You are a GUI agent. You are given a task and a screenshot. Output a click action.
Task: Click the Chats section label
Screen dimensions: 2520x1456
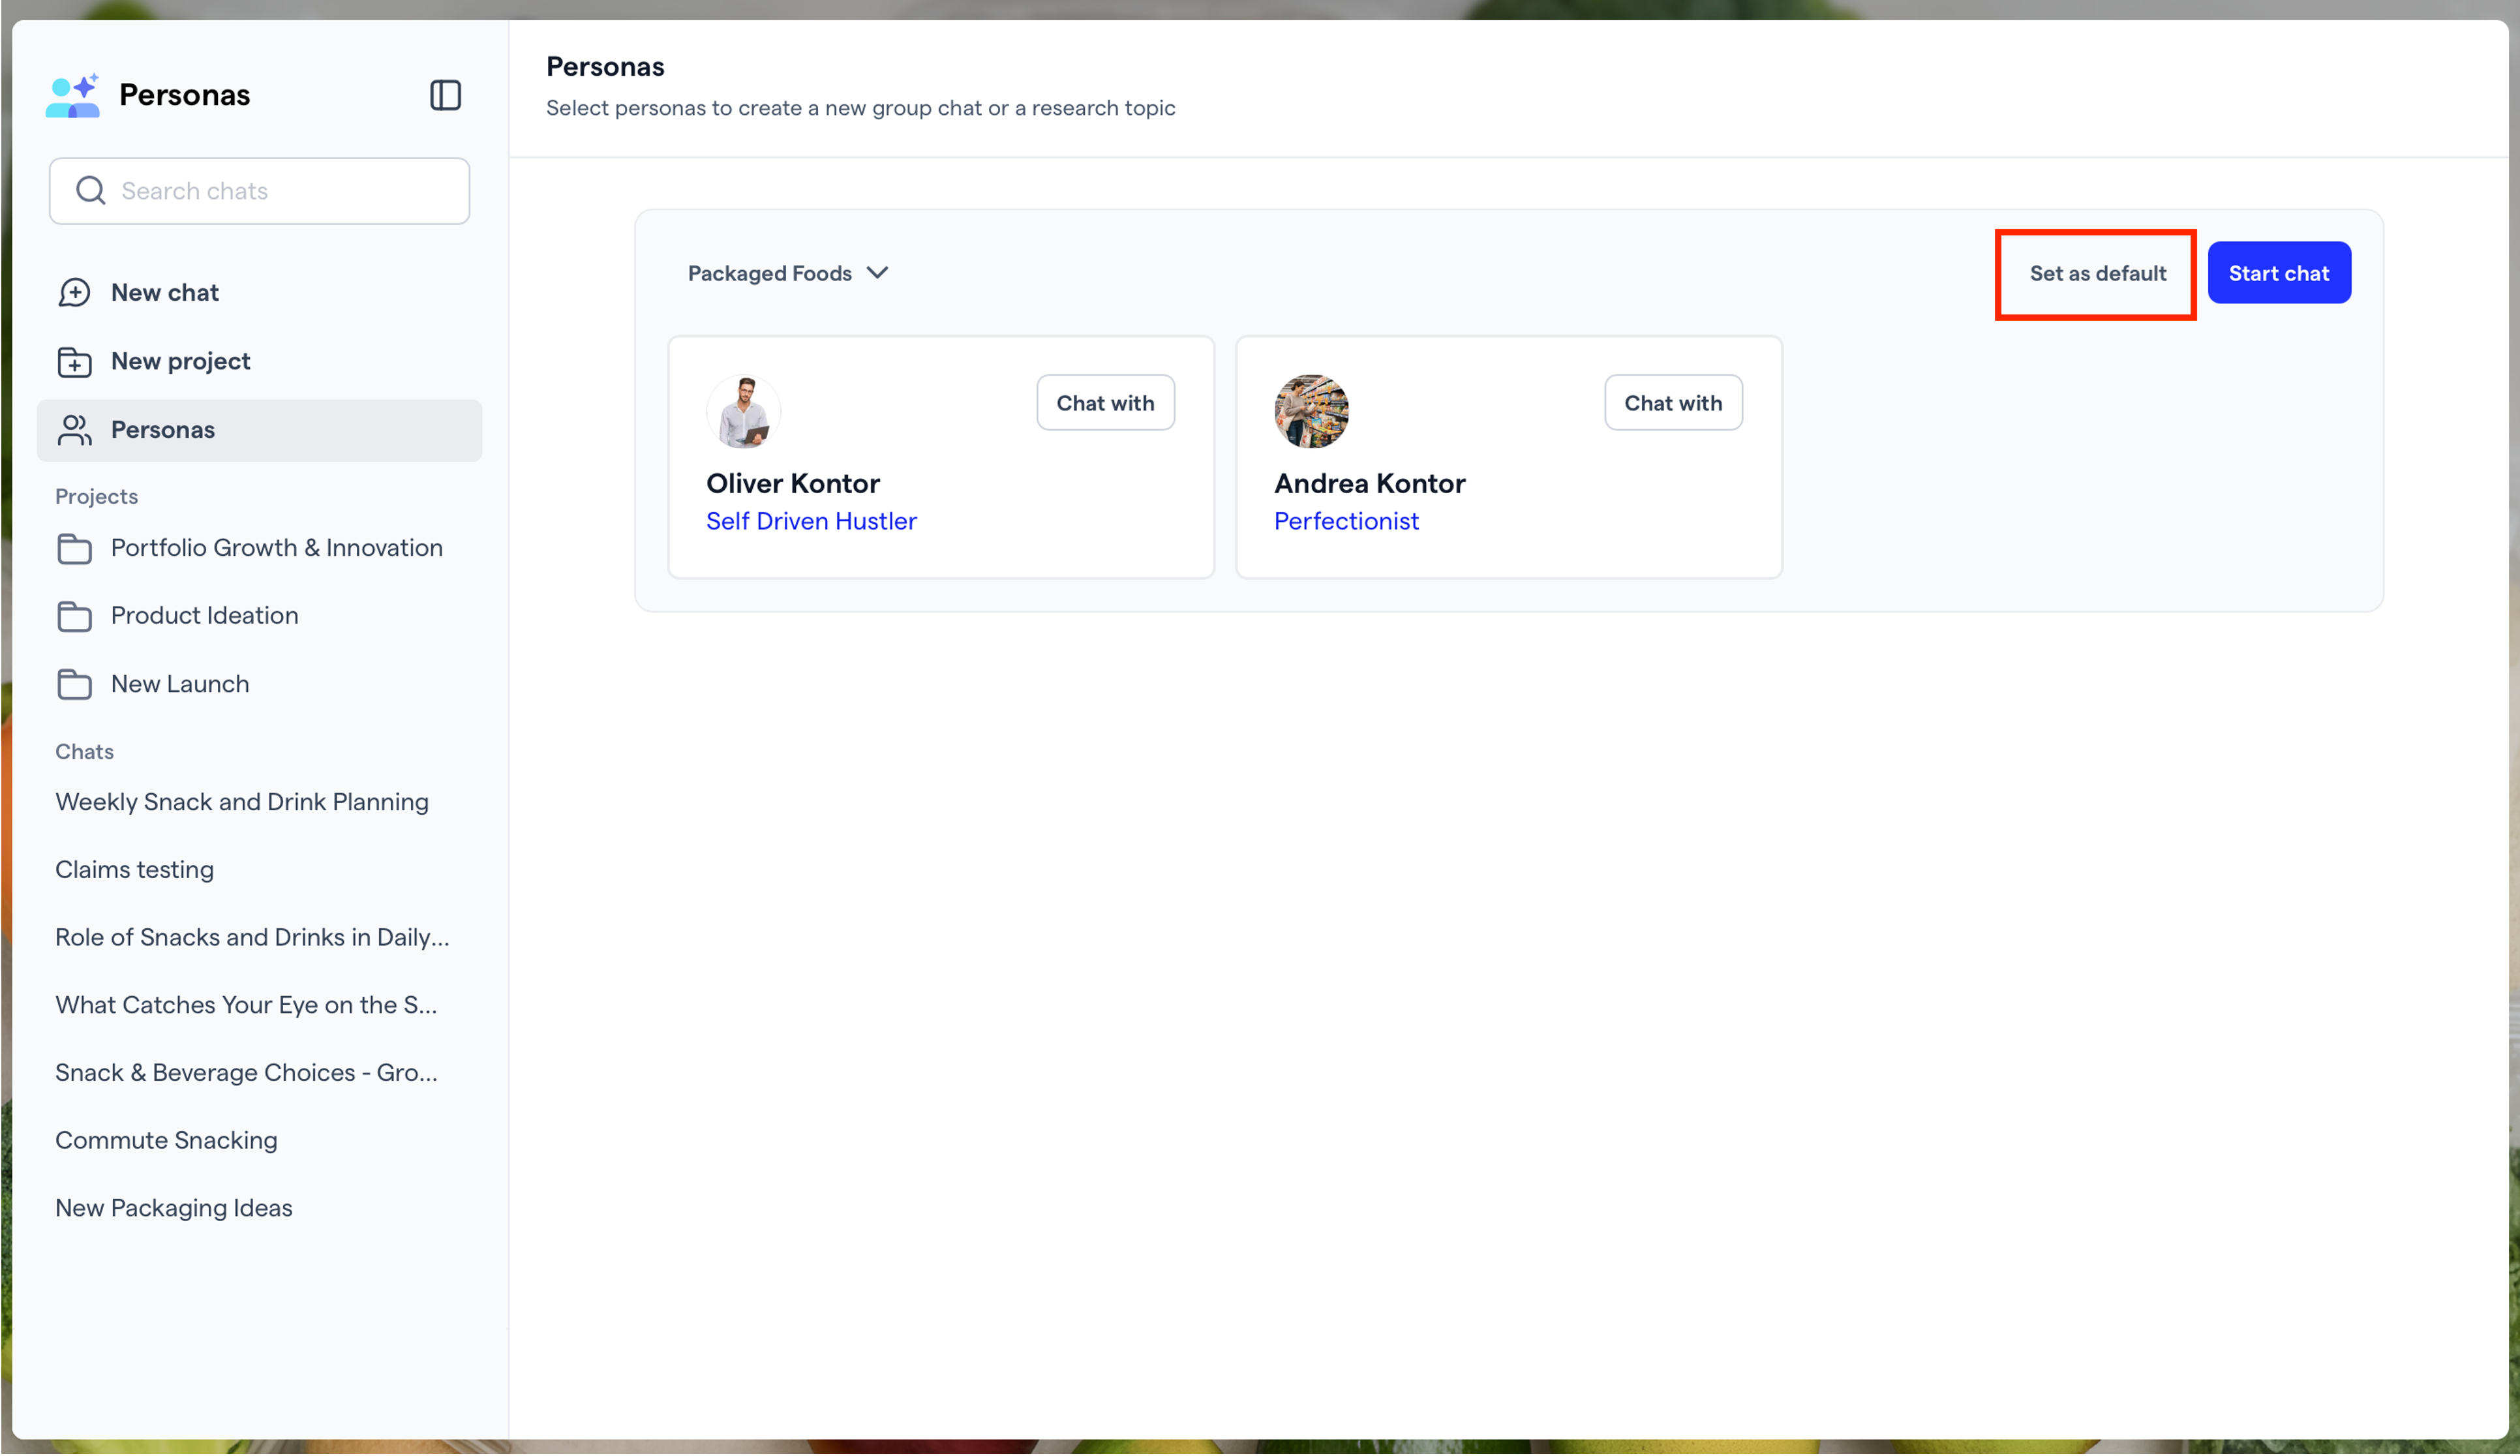tap(84, 752)
